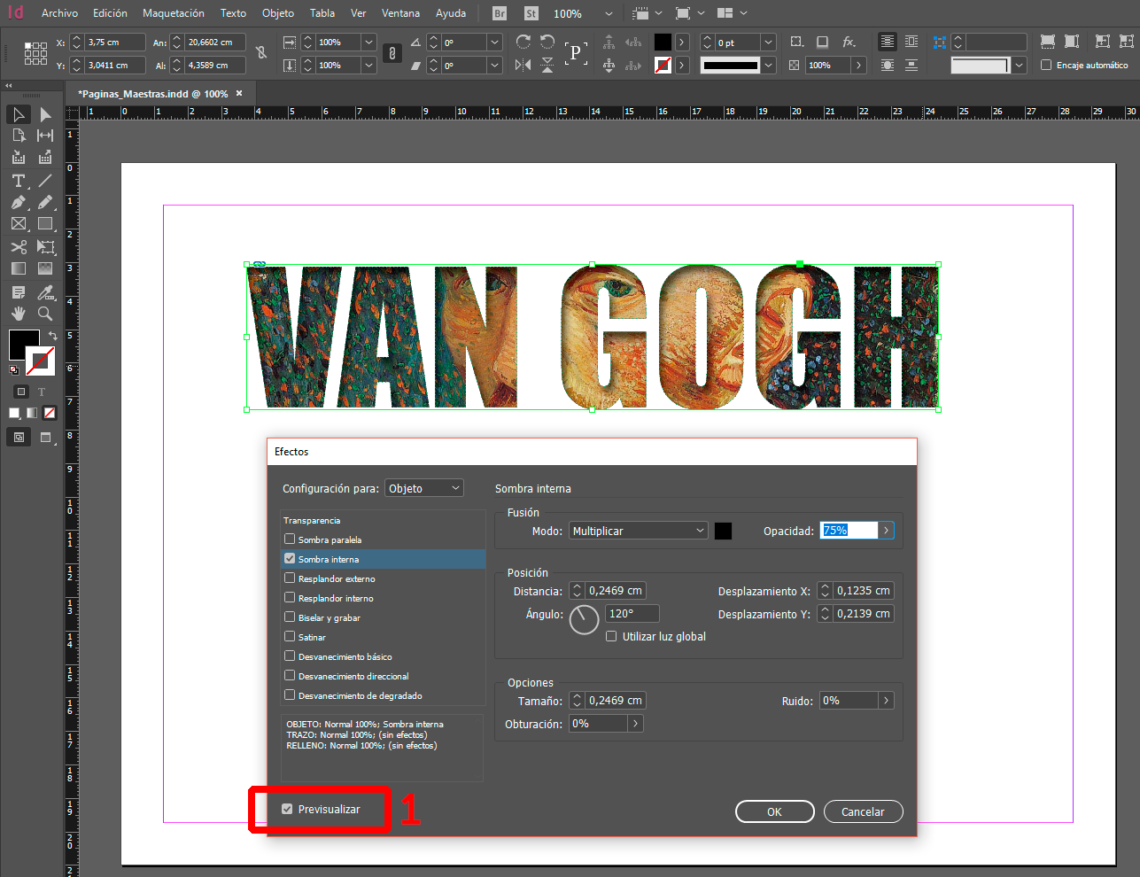
Task: Open the Ventana menu
Action: [400, 13]
